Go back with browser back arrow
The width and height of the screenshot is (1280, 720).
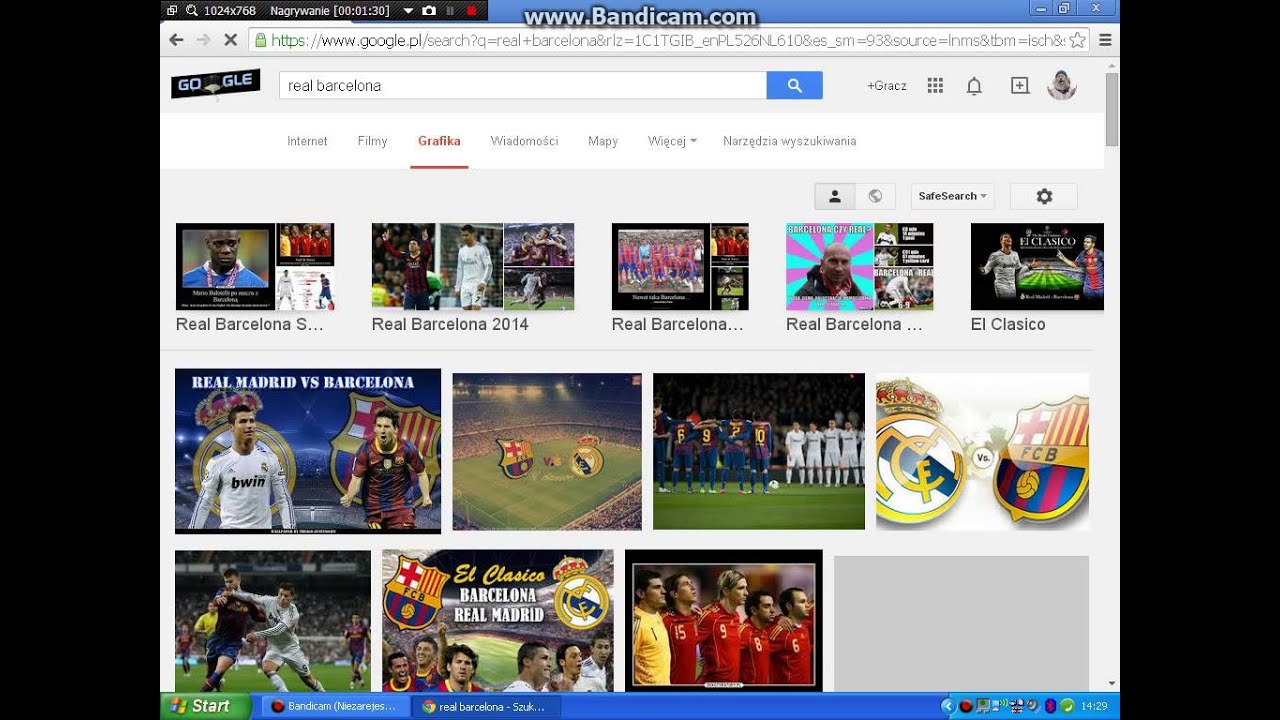pyautogui.click(x=177, y=40)
